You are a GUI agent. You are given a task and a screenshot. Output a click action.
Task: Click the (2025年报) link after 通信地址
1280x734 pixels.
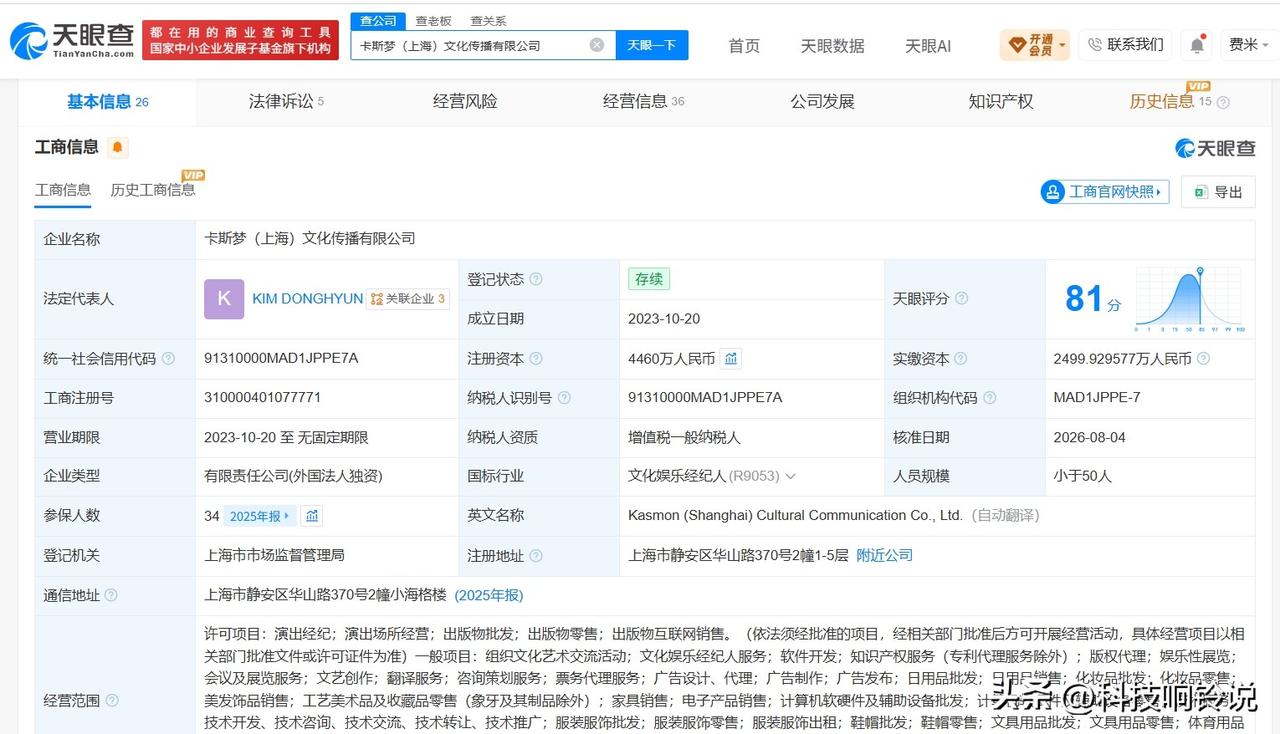point(489,595)
